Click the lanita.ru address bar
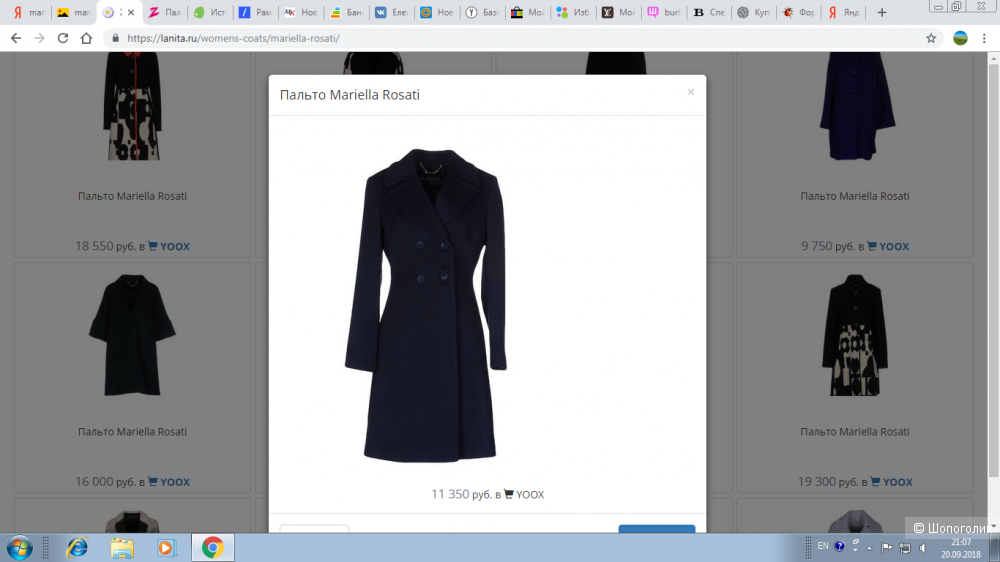Image resolution: width=1000 pixels, height=562 pixels. click(500, 38)
